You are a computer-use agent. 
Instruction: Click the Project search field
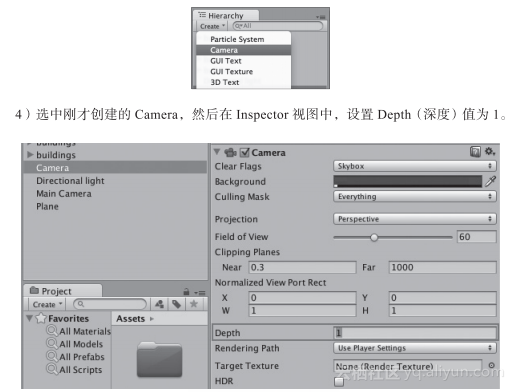[x=110, y=304]
